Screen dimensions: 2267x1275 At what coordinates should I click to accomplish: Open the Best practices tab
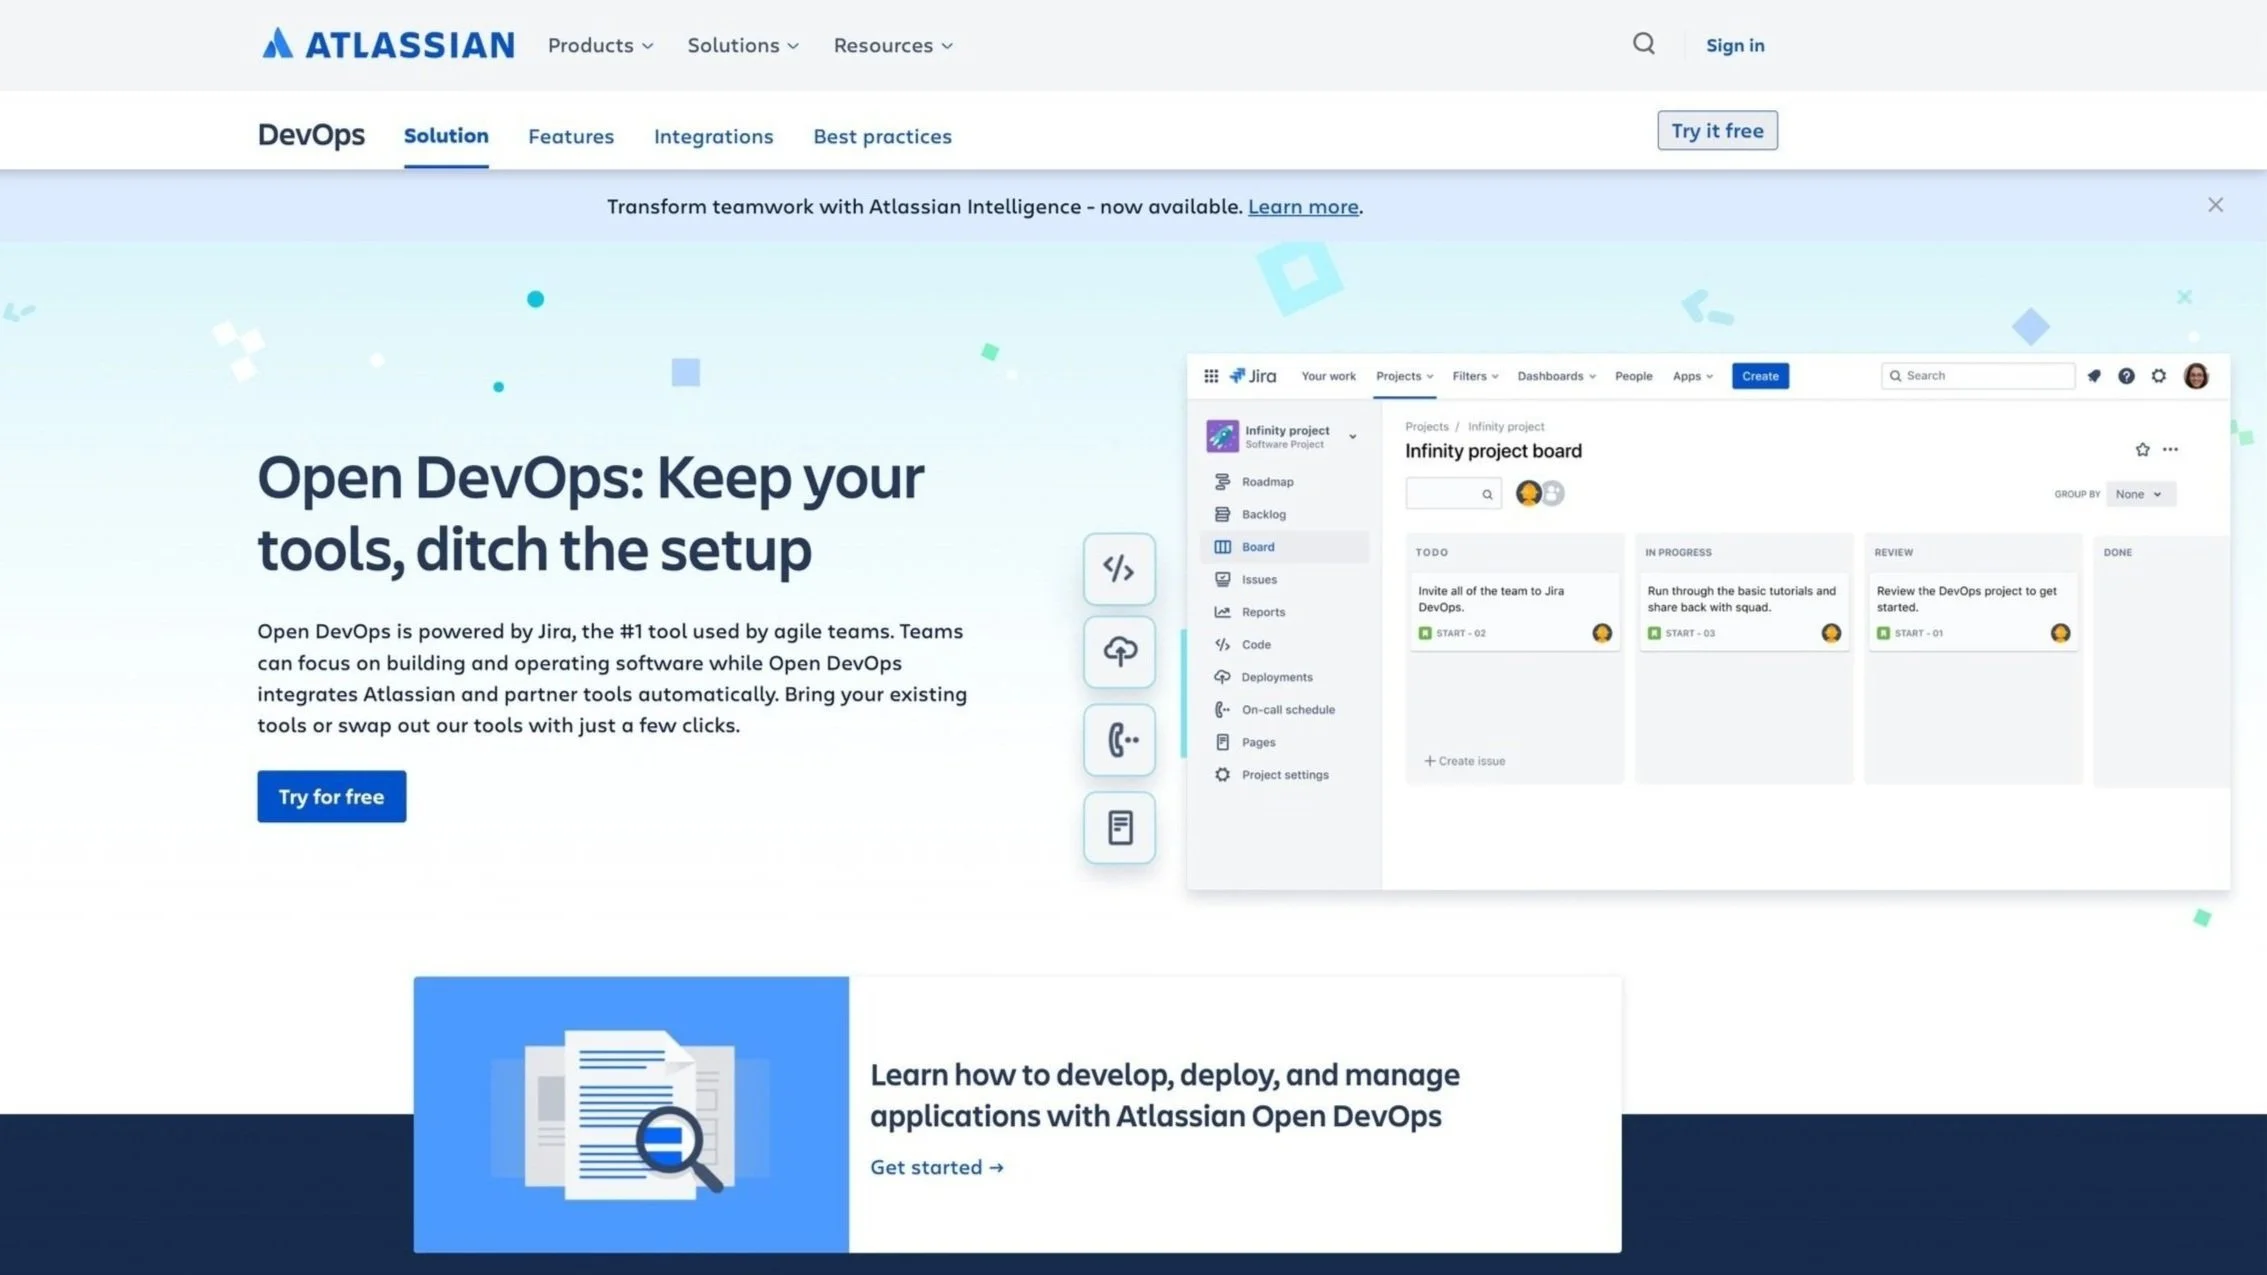coord(882,136)
